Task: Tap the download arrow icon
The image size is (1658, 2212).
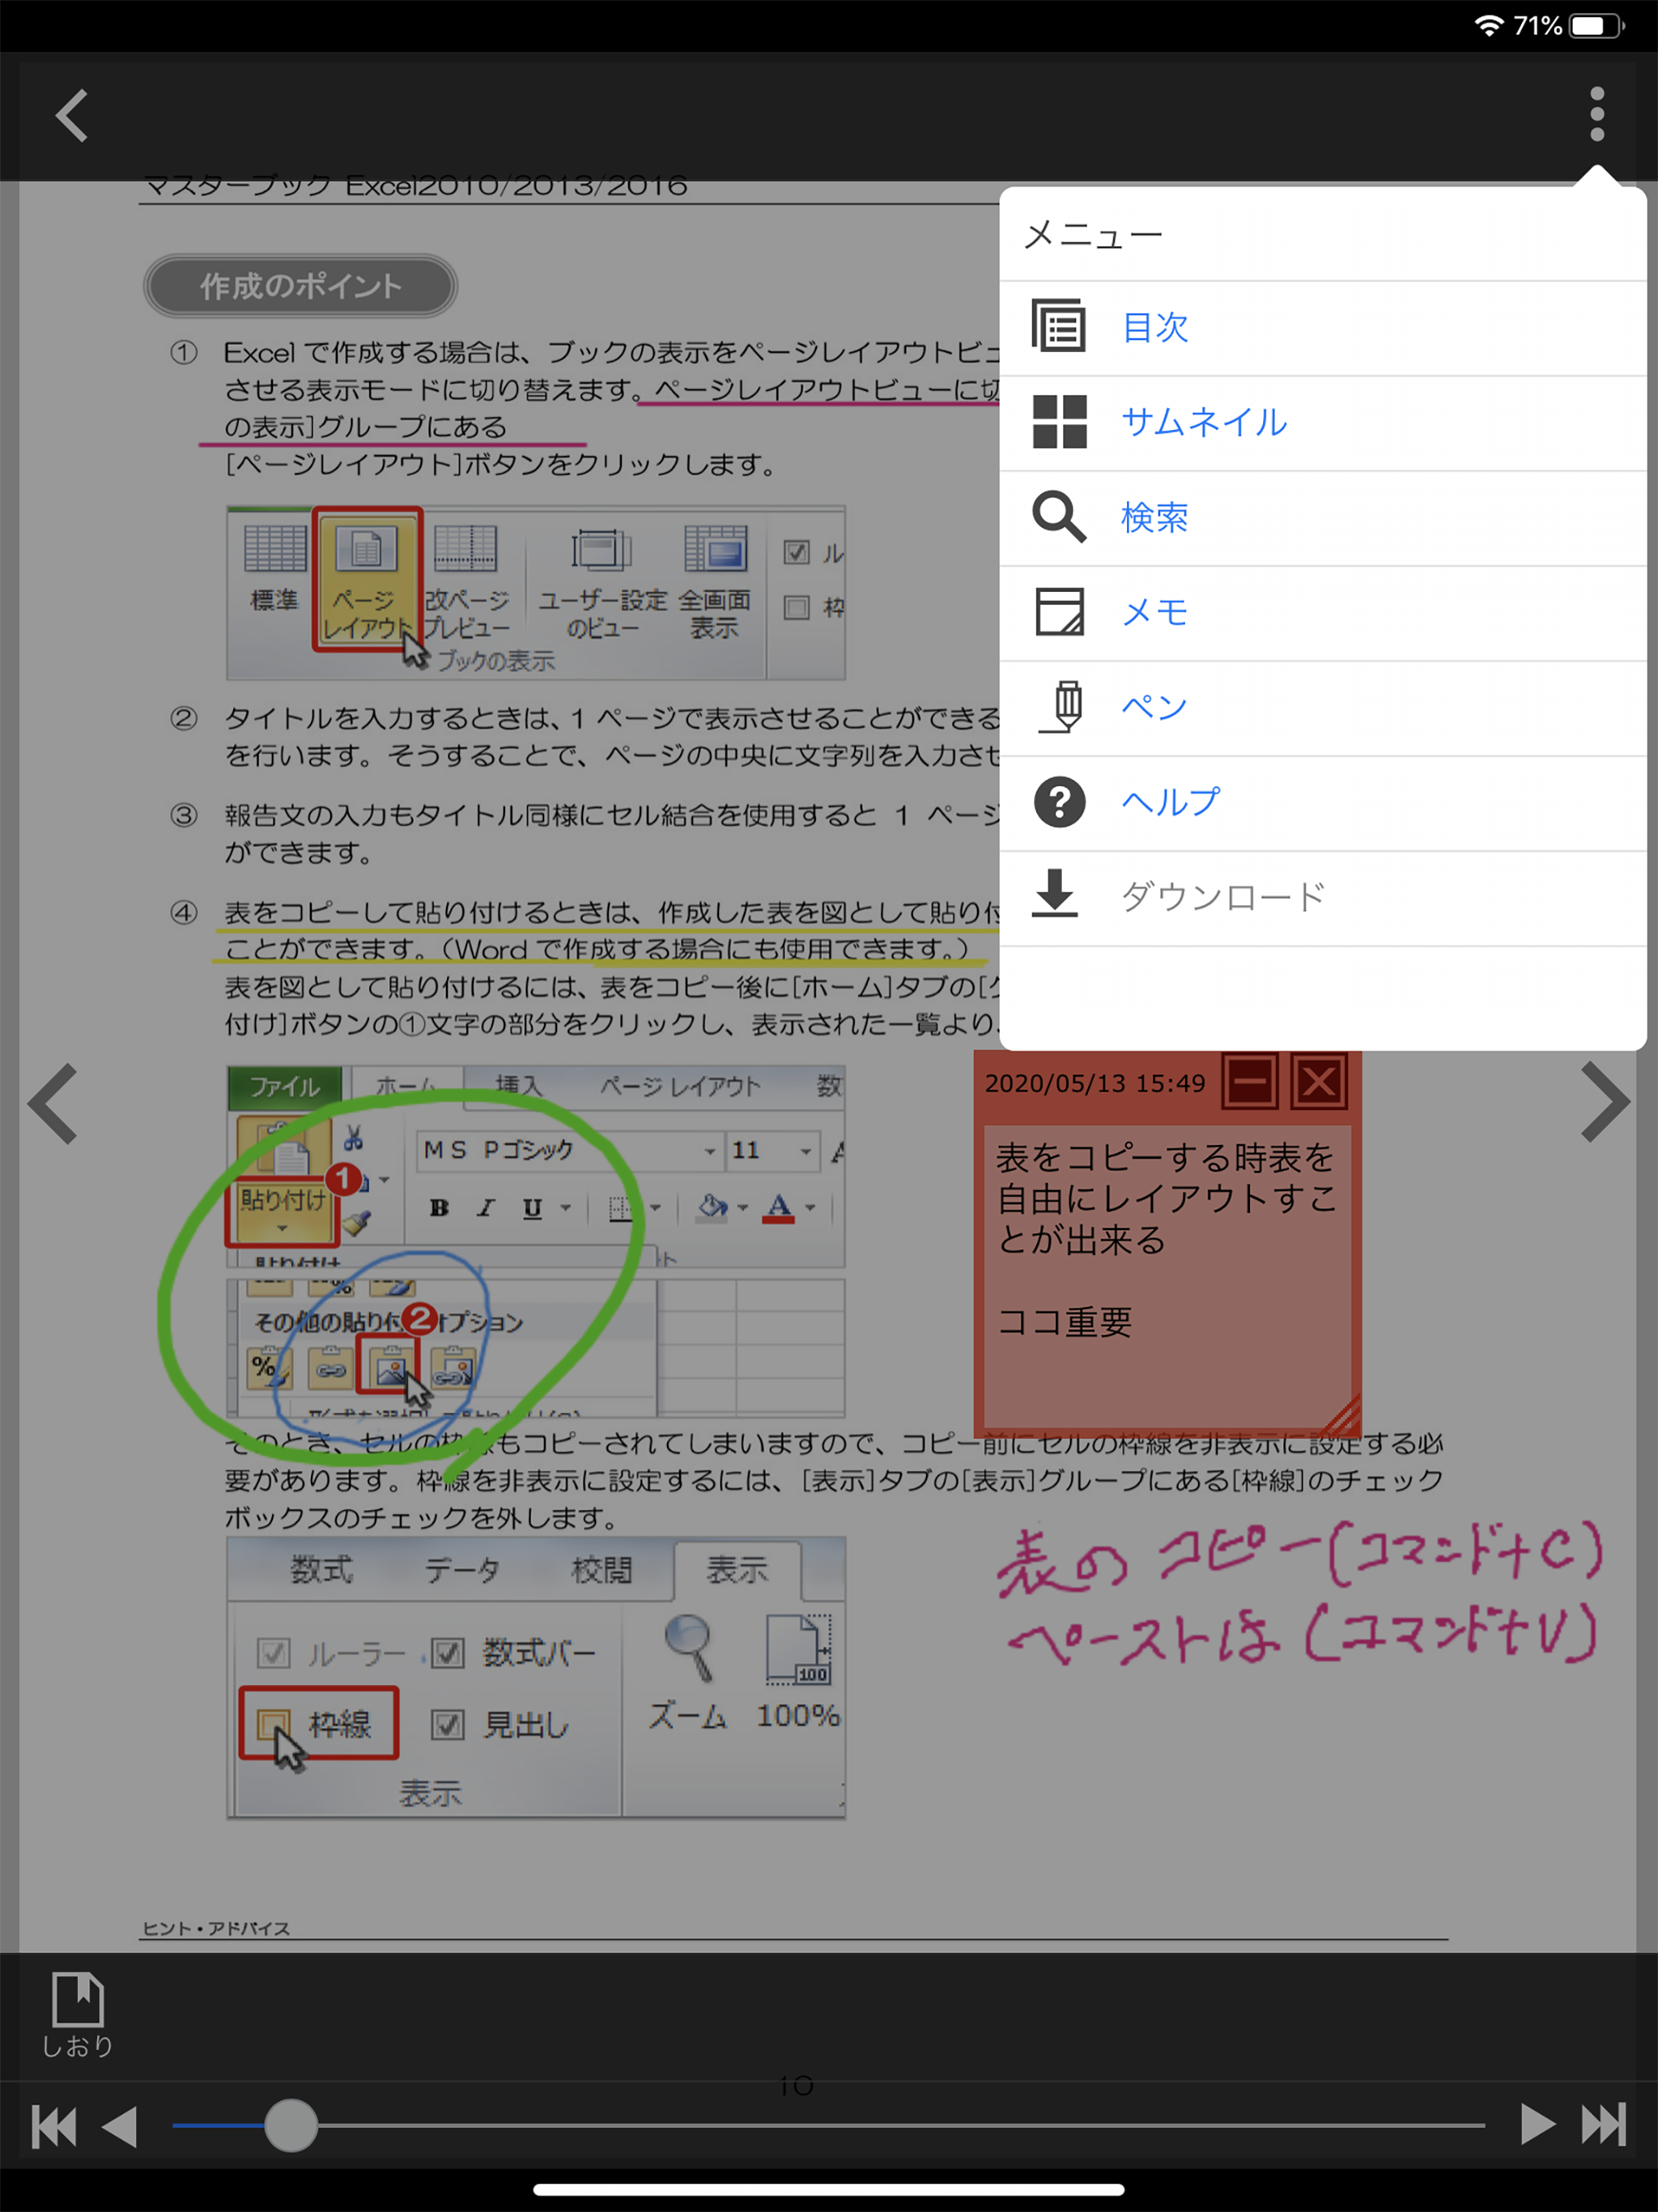Action: (1055, 893)
